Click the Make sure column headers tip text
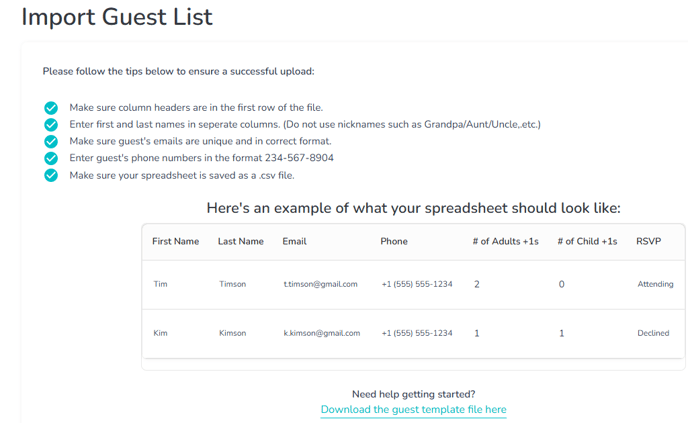This screenshot has height=423, width=688. pos(196,108)
